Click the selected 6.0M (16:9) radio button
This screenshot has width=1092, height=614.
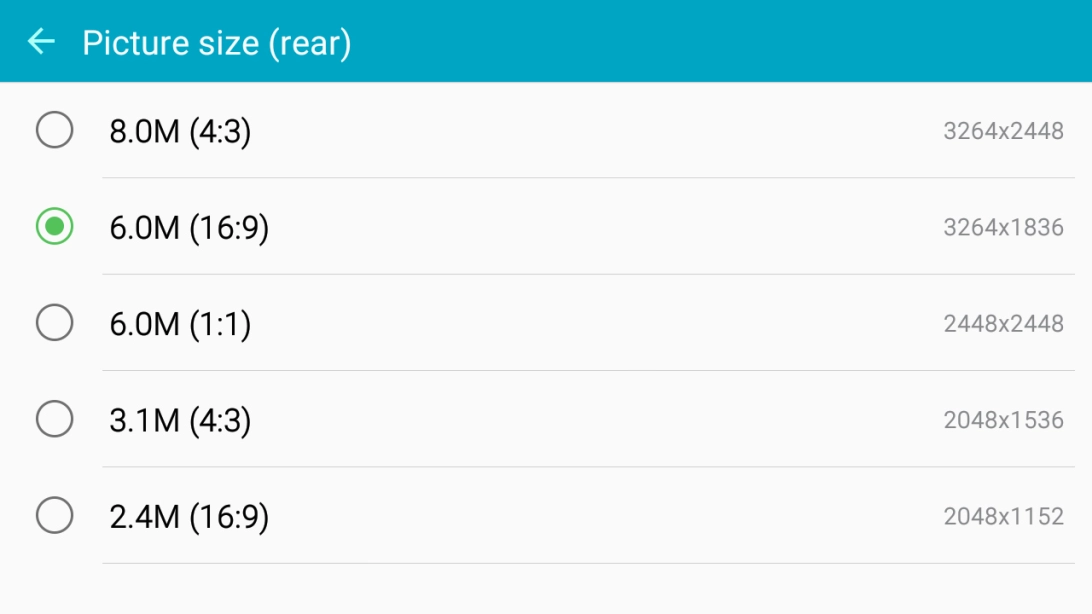coord(54,227)
